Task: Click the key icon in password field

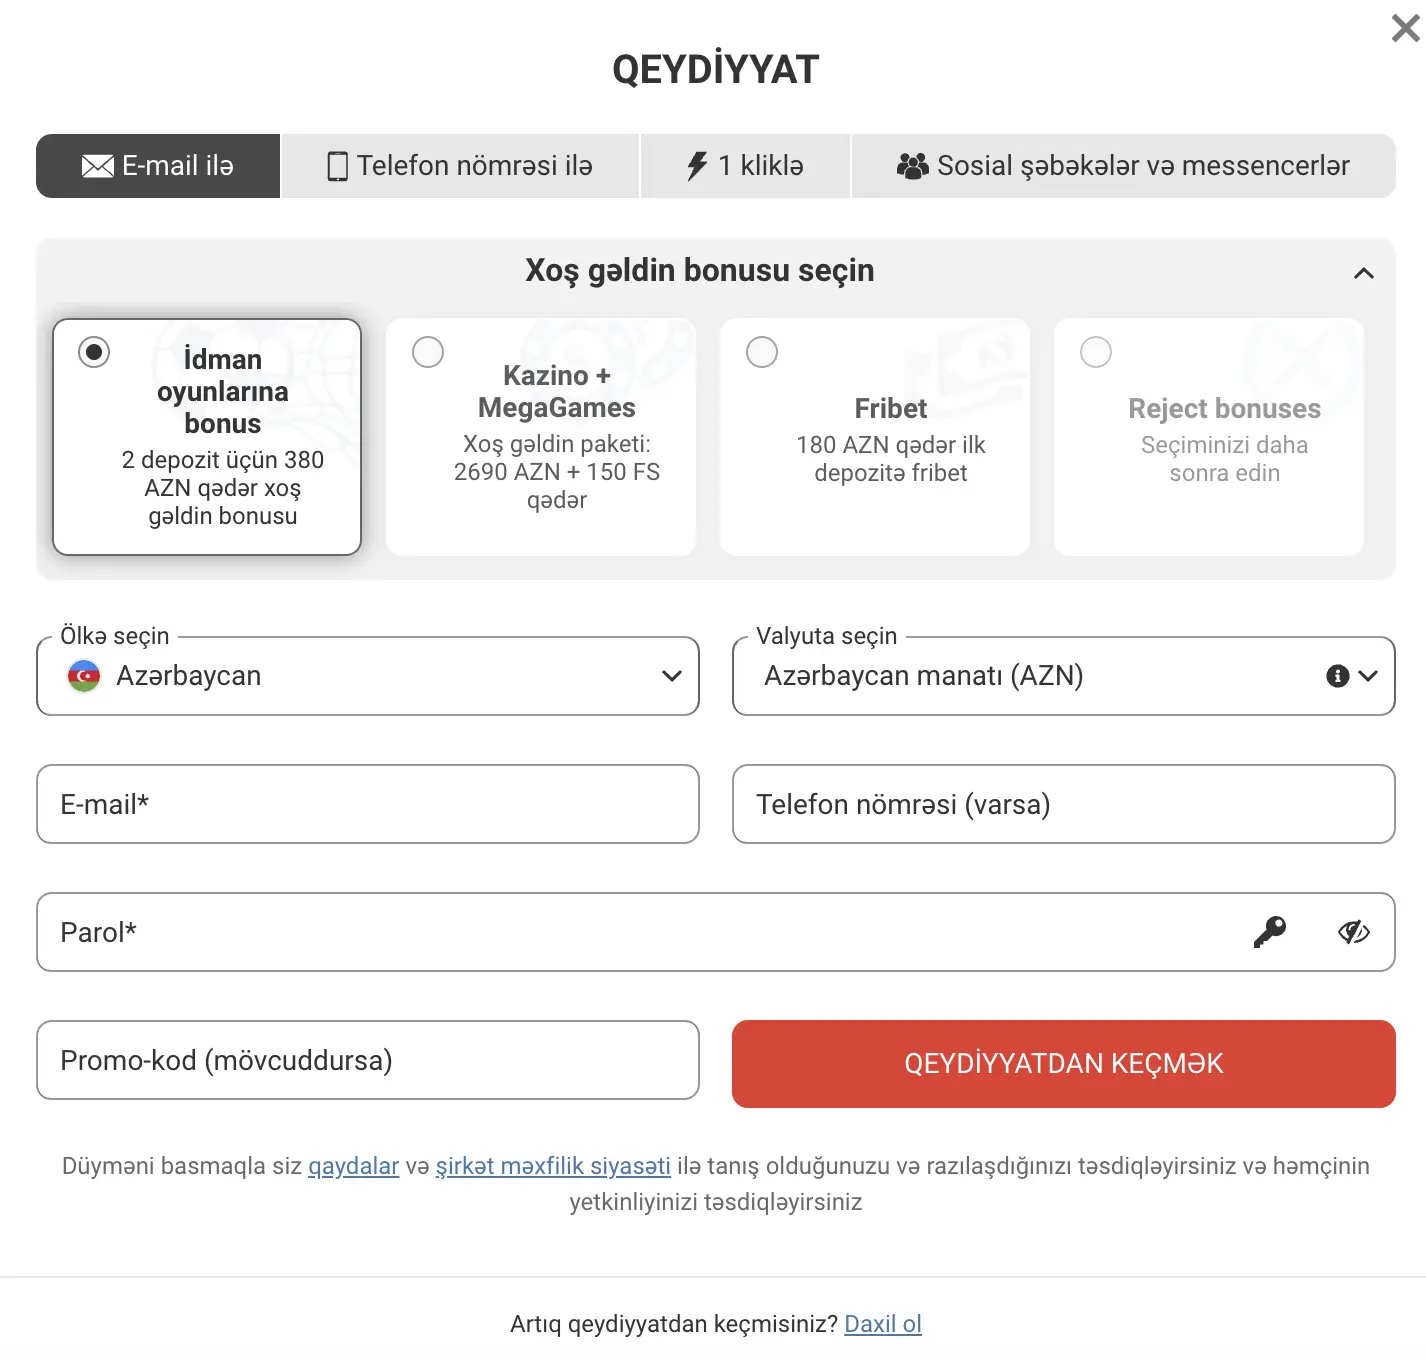Action: 1270,932
